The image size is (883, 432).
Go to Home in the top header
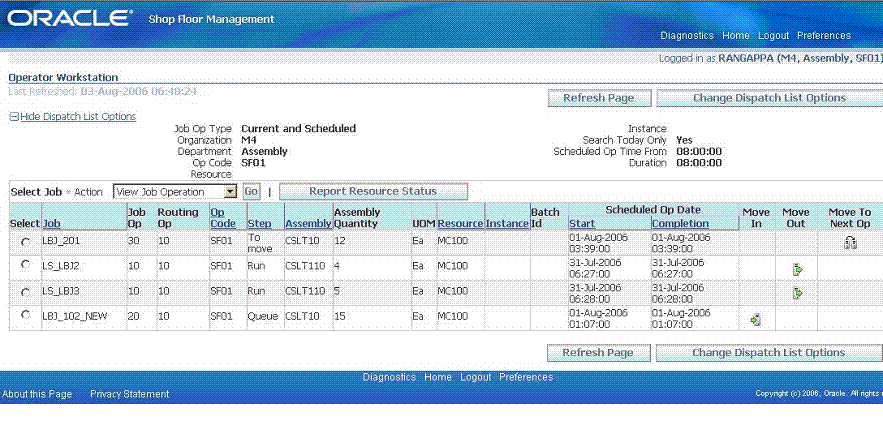coord(735,35)
